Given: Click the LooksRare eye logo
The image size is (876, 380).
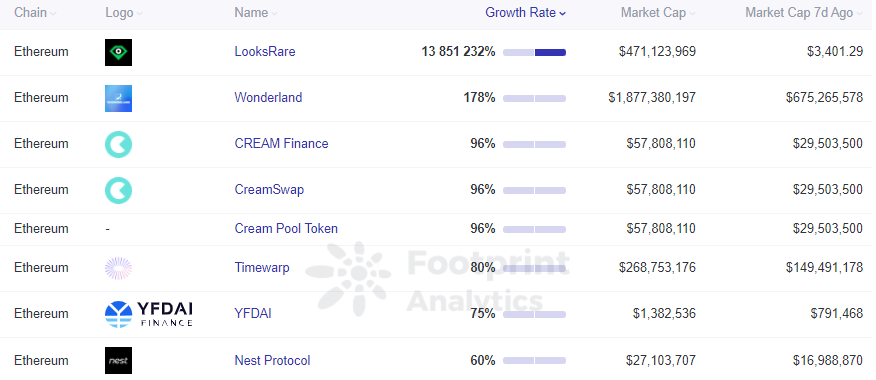Looking at the screenshot, I should click(x=118, y=53).
